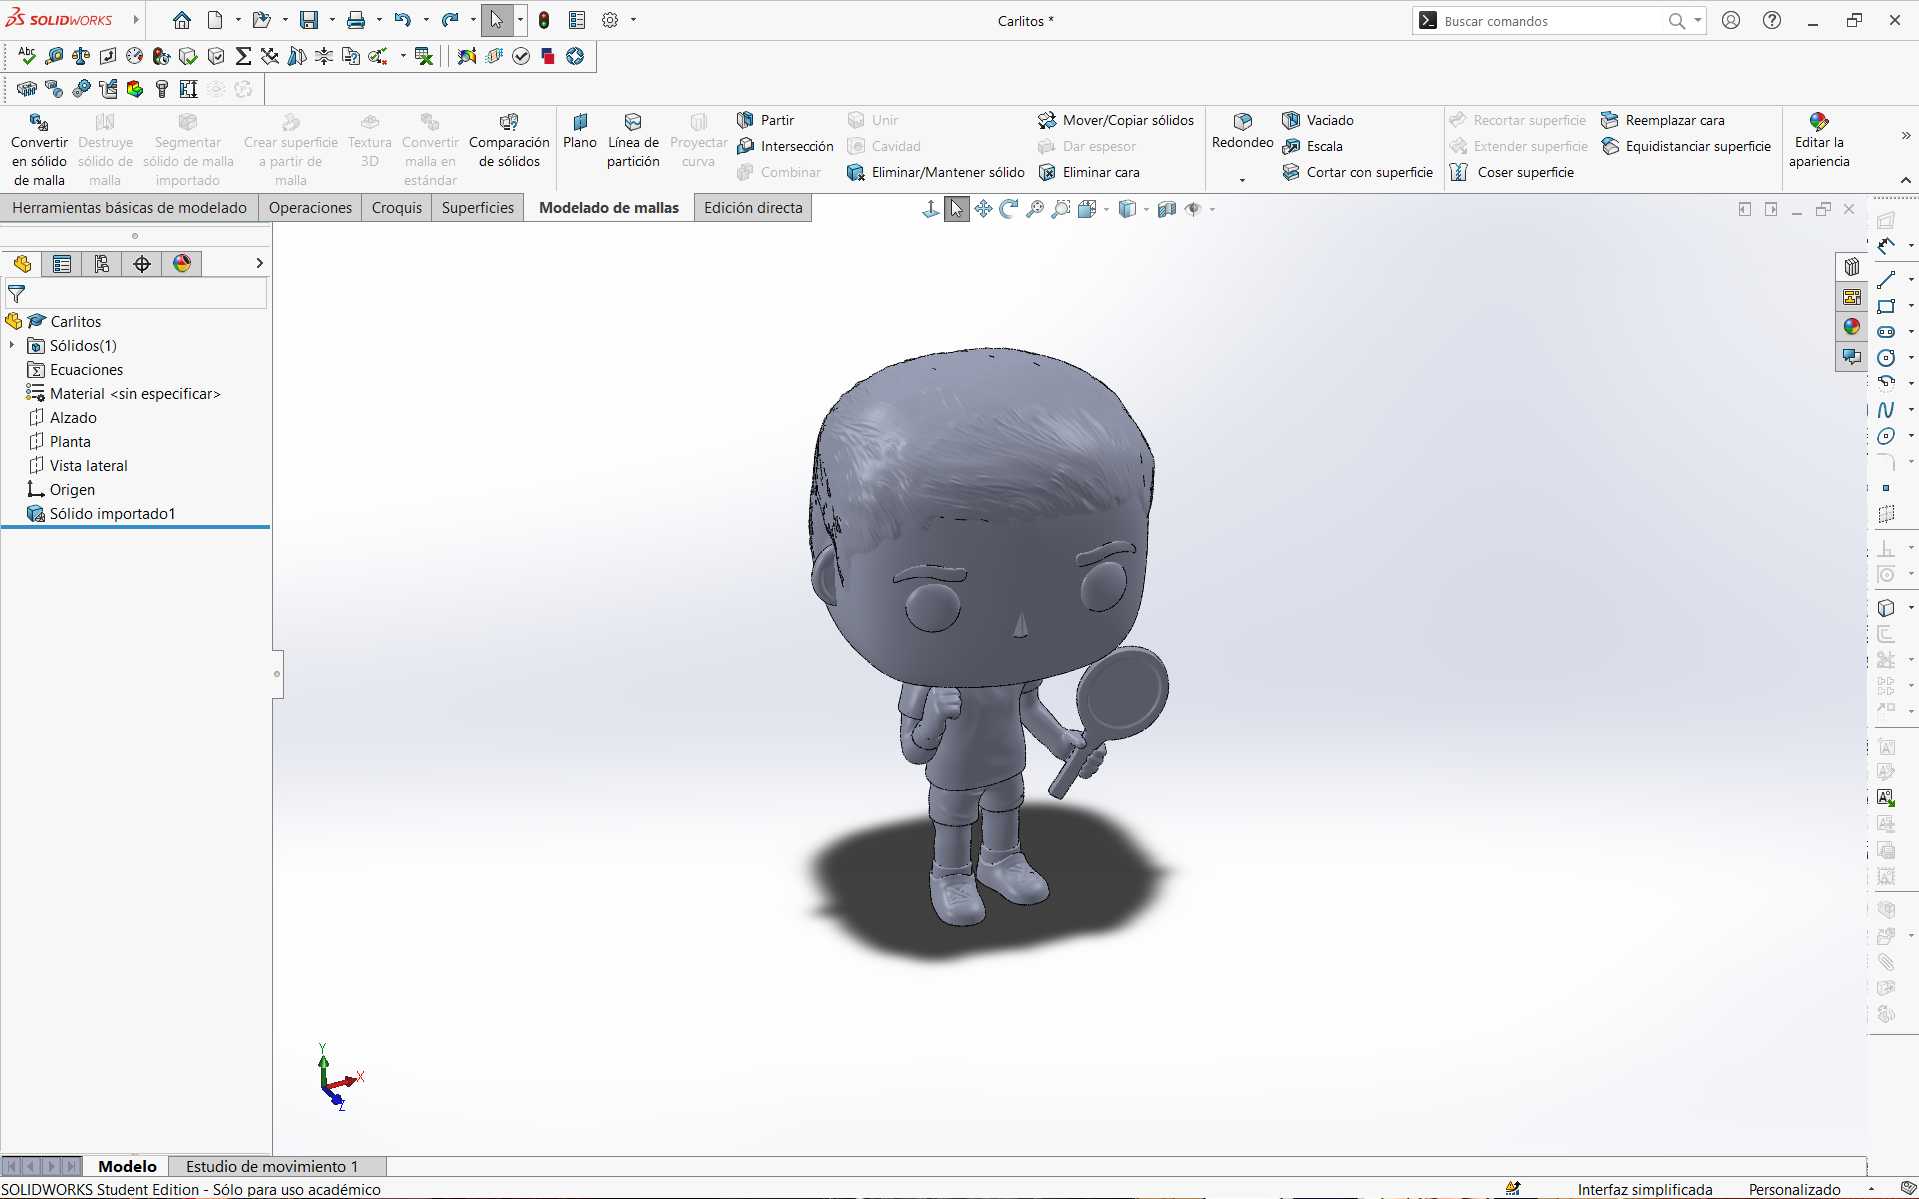Screen dimensions: 1919x1199
Task: Open Eliminar/Mantener sólido tool
Action: click(936, 172)
